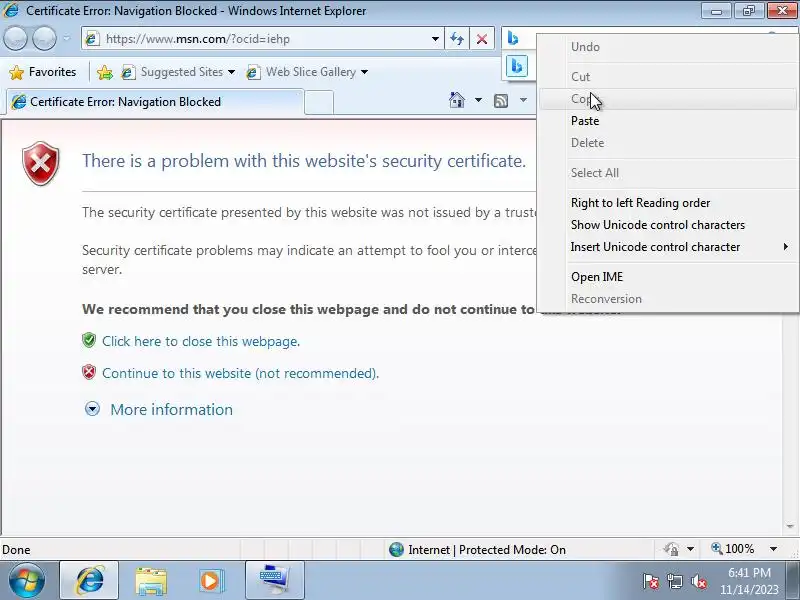The width and height of the screenshot is (800, 600).
Task: Open the Windows Start menu
Action: point(27,581)
